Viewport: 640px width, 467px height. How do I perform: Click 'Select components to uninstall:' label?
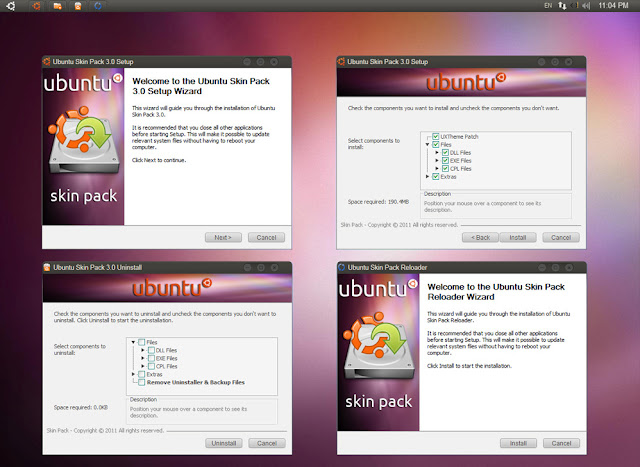(80, 349)
